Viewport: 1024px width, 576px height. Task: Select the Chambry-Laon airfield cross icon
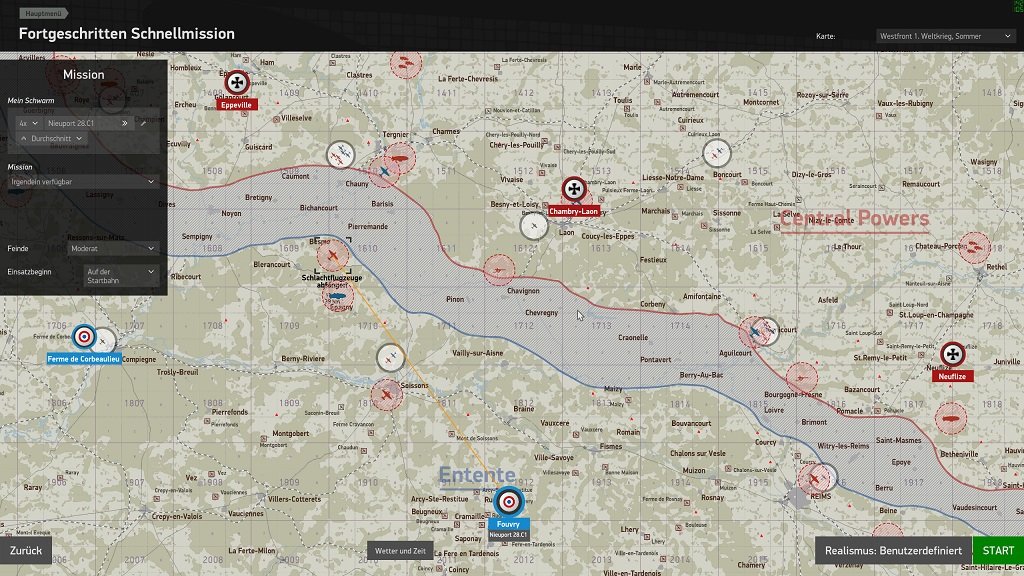[x=573, y=189]
